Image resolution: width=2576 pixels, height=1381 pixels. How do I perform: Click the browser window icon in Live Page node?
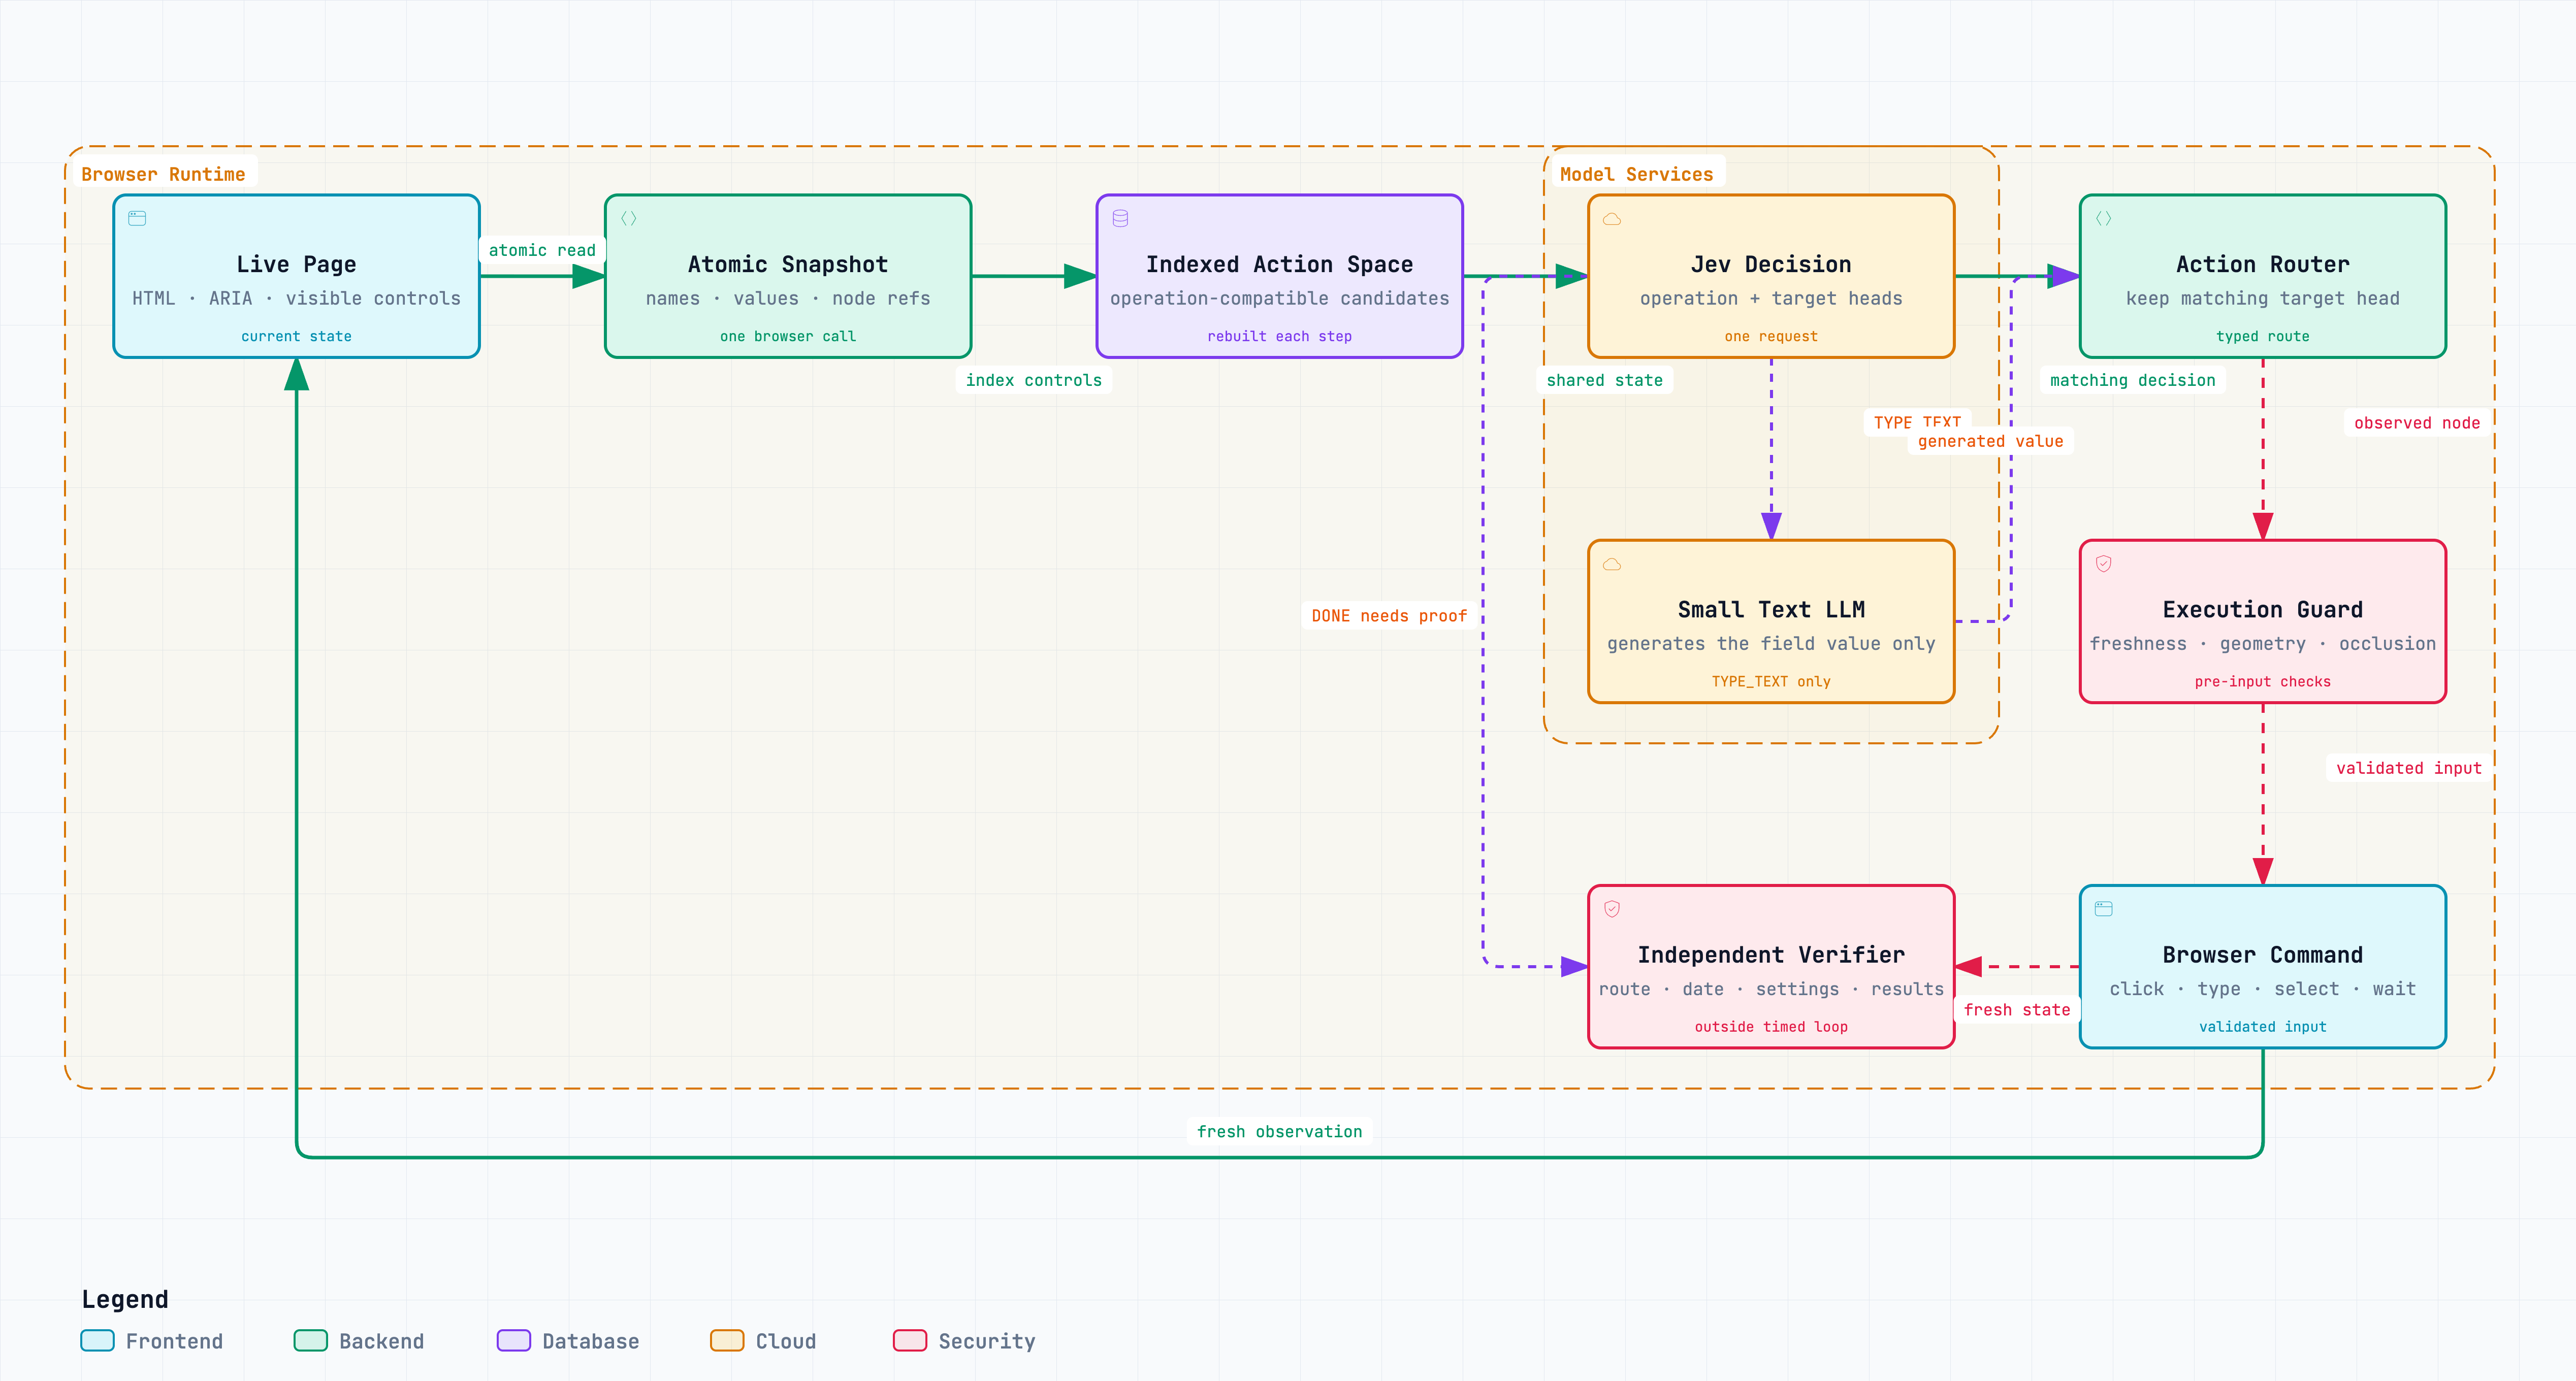[137, 218]
